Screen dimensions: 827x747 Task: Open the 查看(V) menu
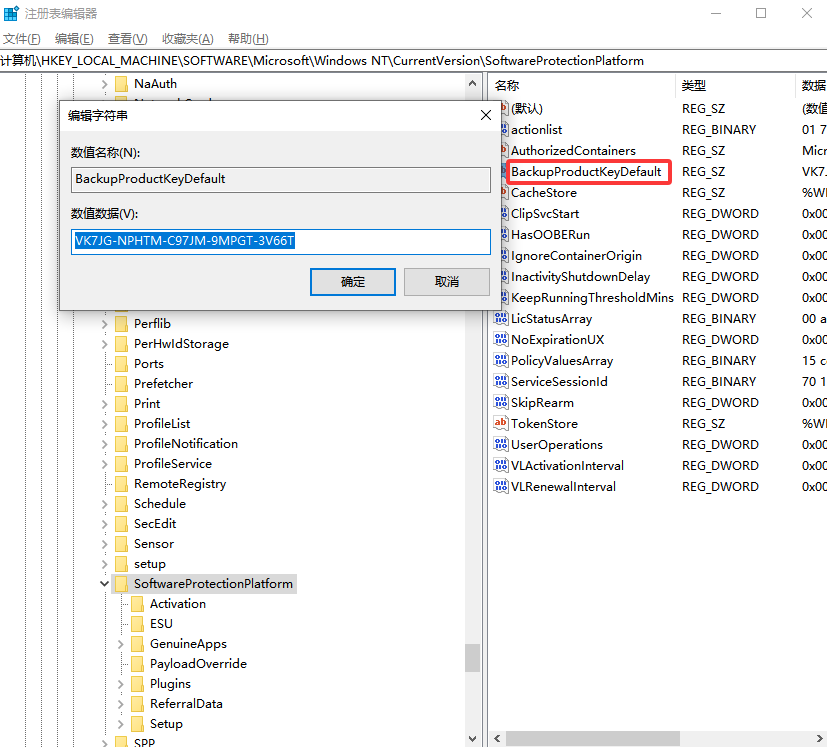pos(128,39)
